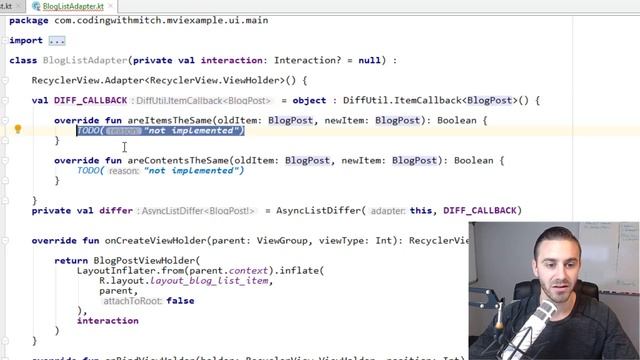
Task: Open the yellow lightbulb intention actions
Action: pos(18,129)
